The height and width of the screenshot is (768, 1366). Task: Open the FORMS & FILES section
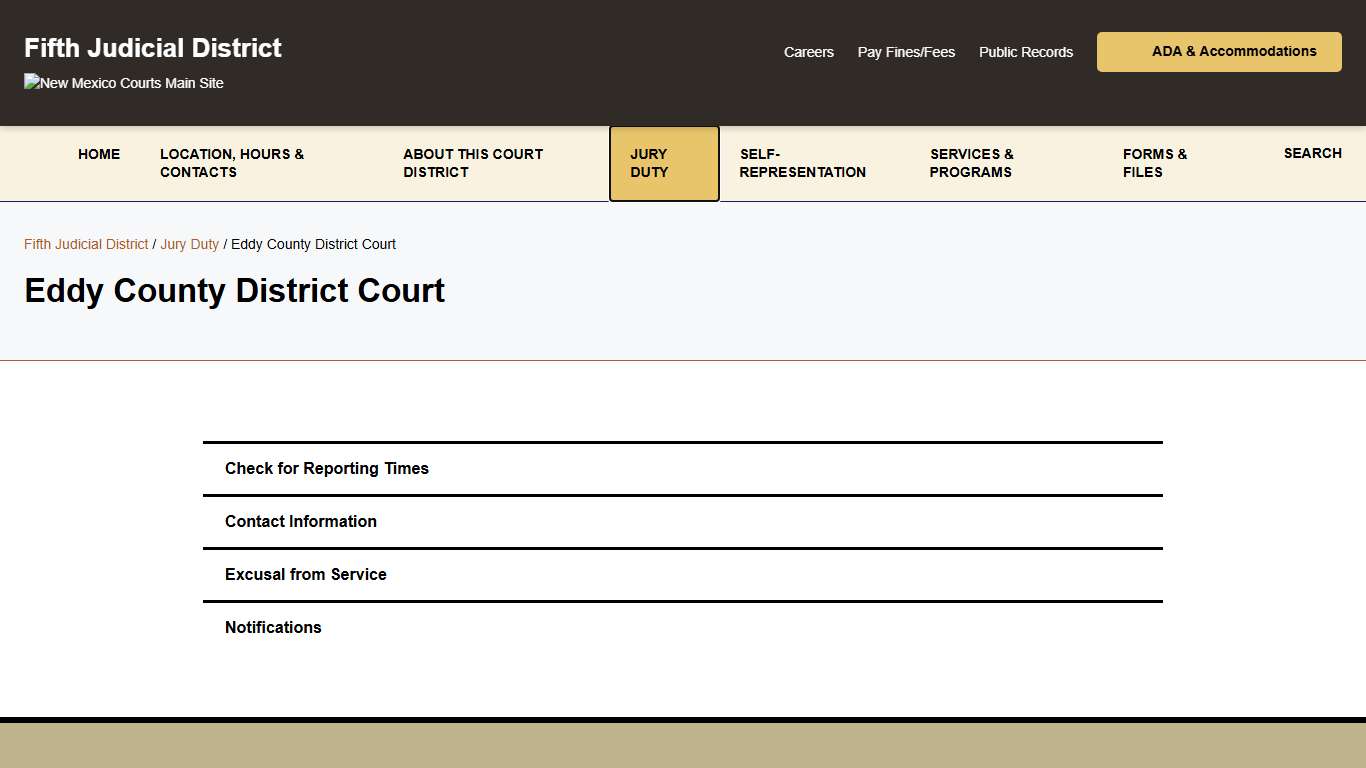click(x=1155, y=163)
